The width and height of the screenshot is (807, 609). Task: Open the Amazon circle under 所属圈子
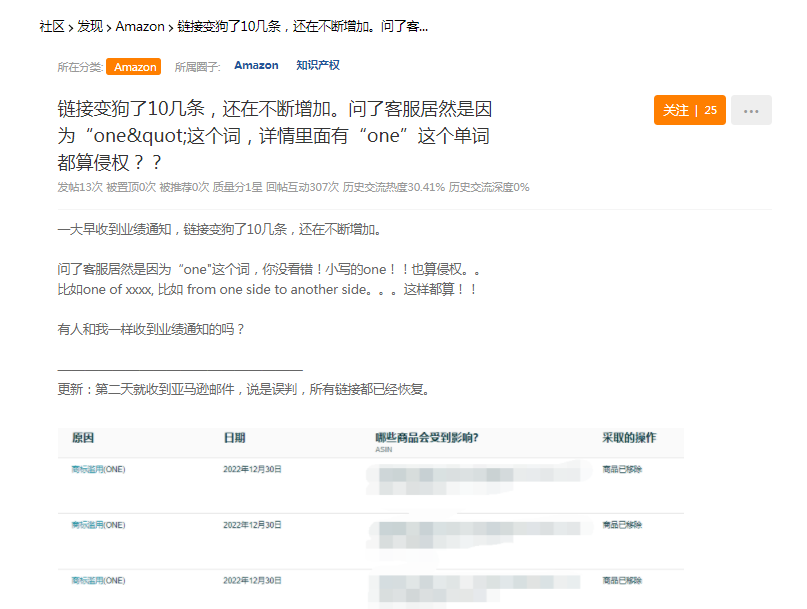pos(256,66)
